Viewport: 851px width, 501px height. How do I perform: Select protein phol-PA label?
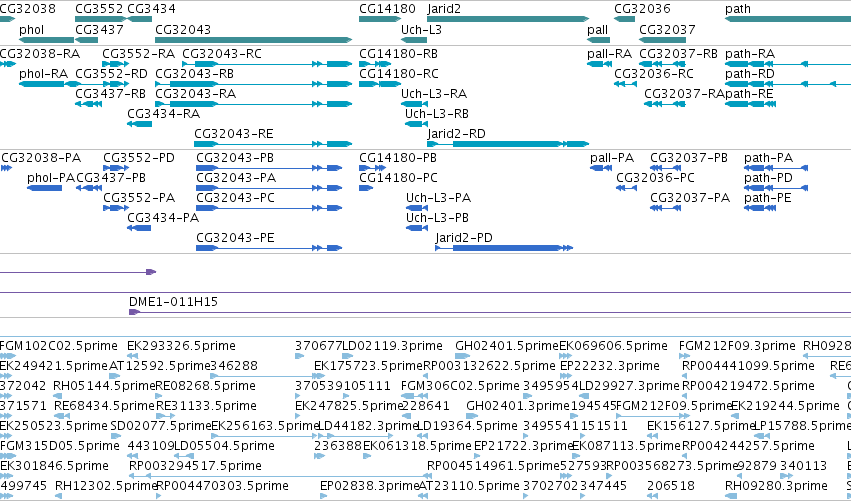pos(51,178)
